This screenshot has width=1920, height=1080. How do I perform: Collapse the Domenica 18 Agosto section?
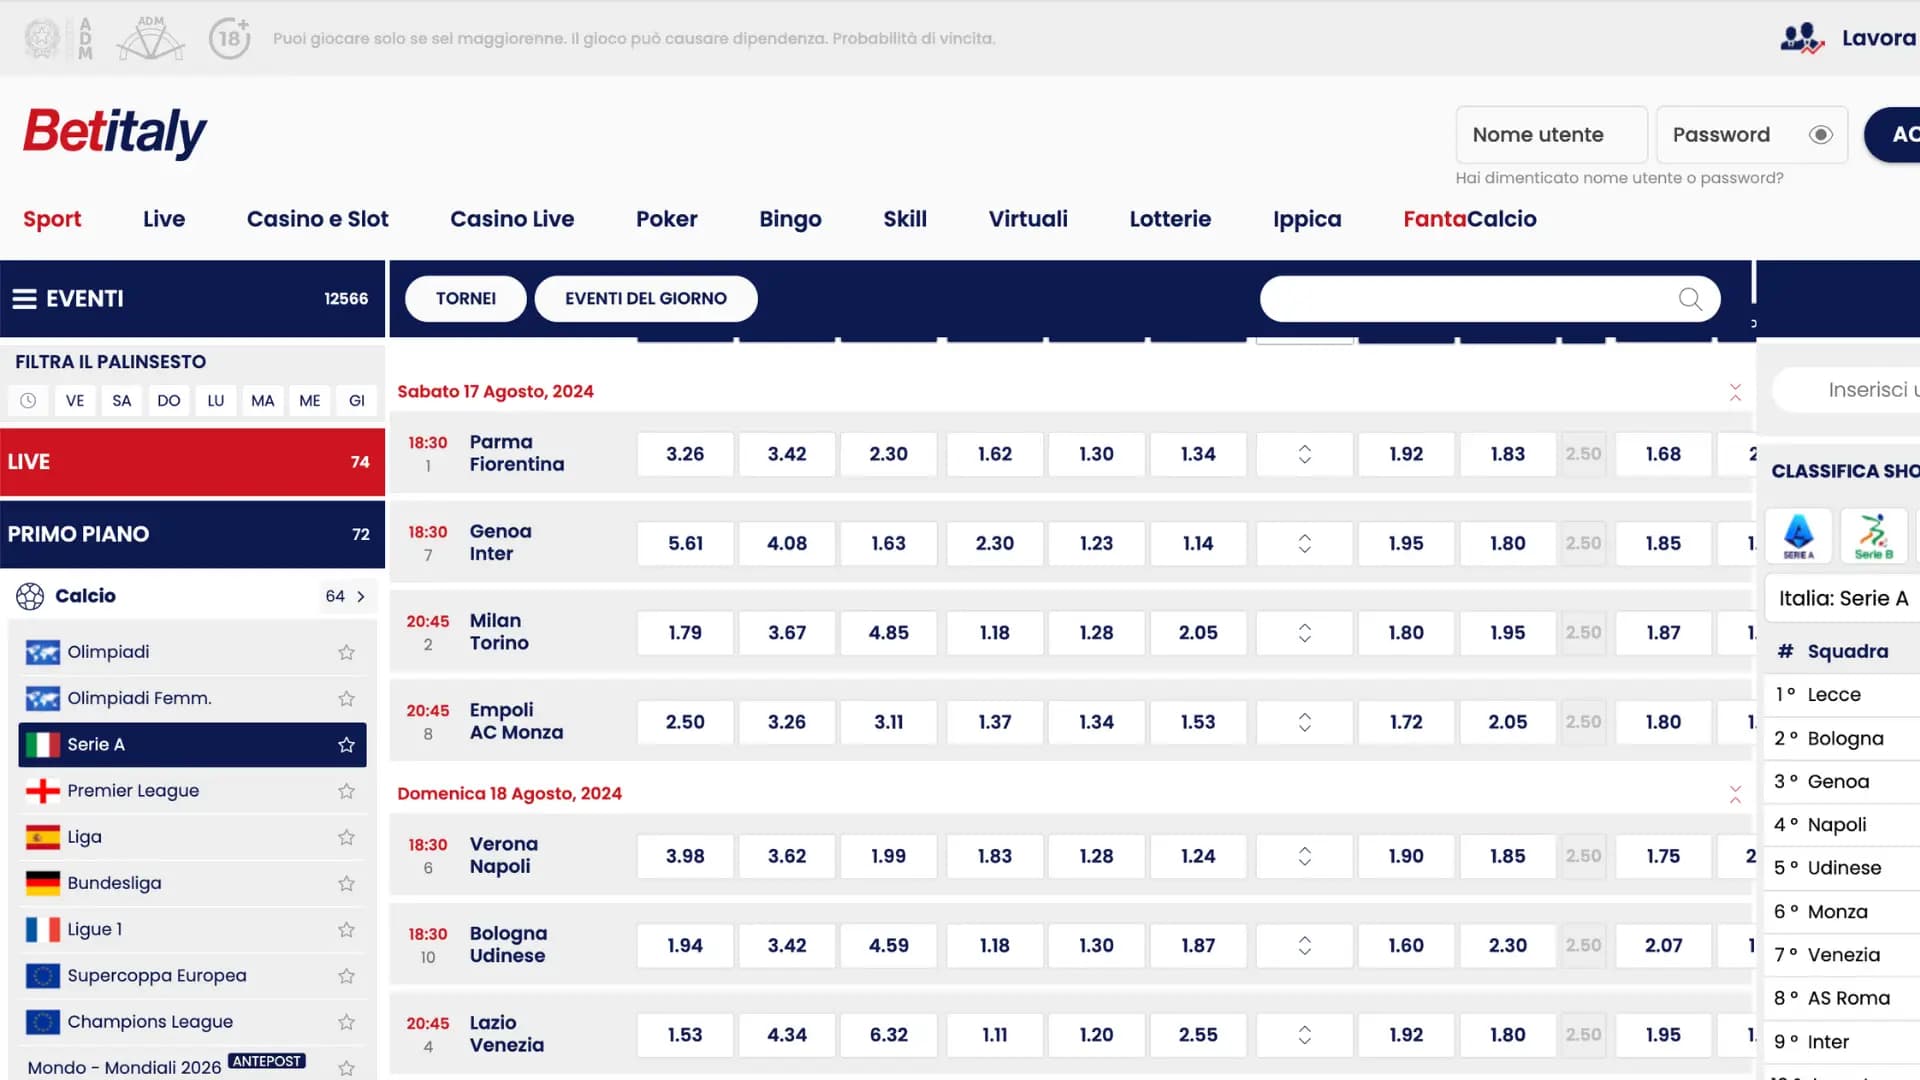(x=1736, y=794)
